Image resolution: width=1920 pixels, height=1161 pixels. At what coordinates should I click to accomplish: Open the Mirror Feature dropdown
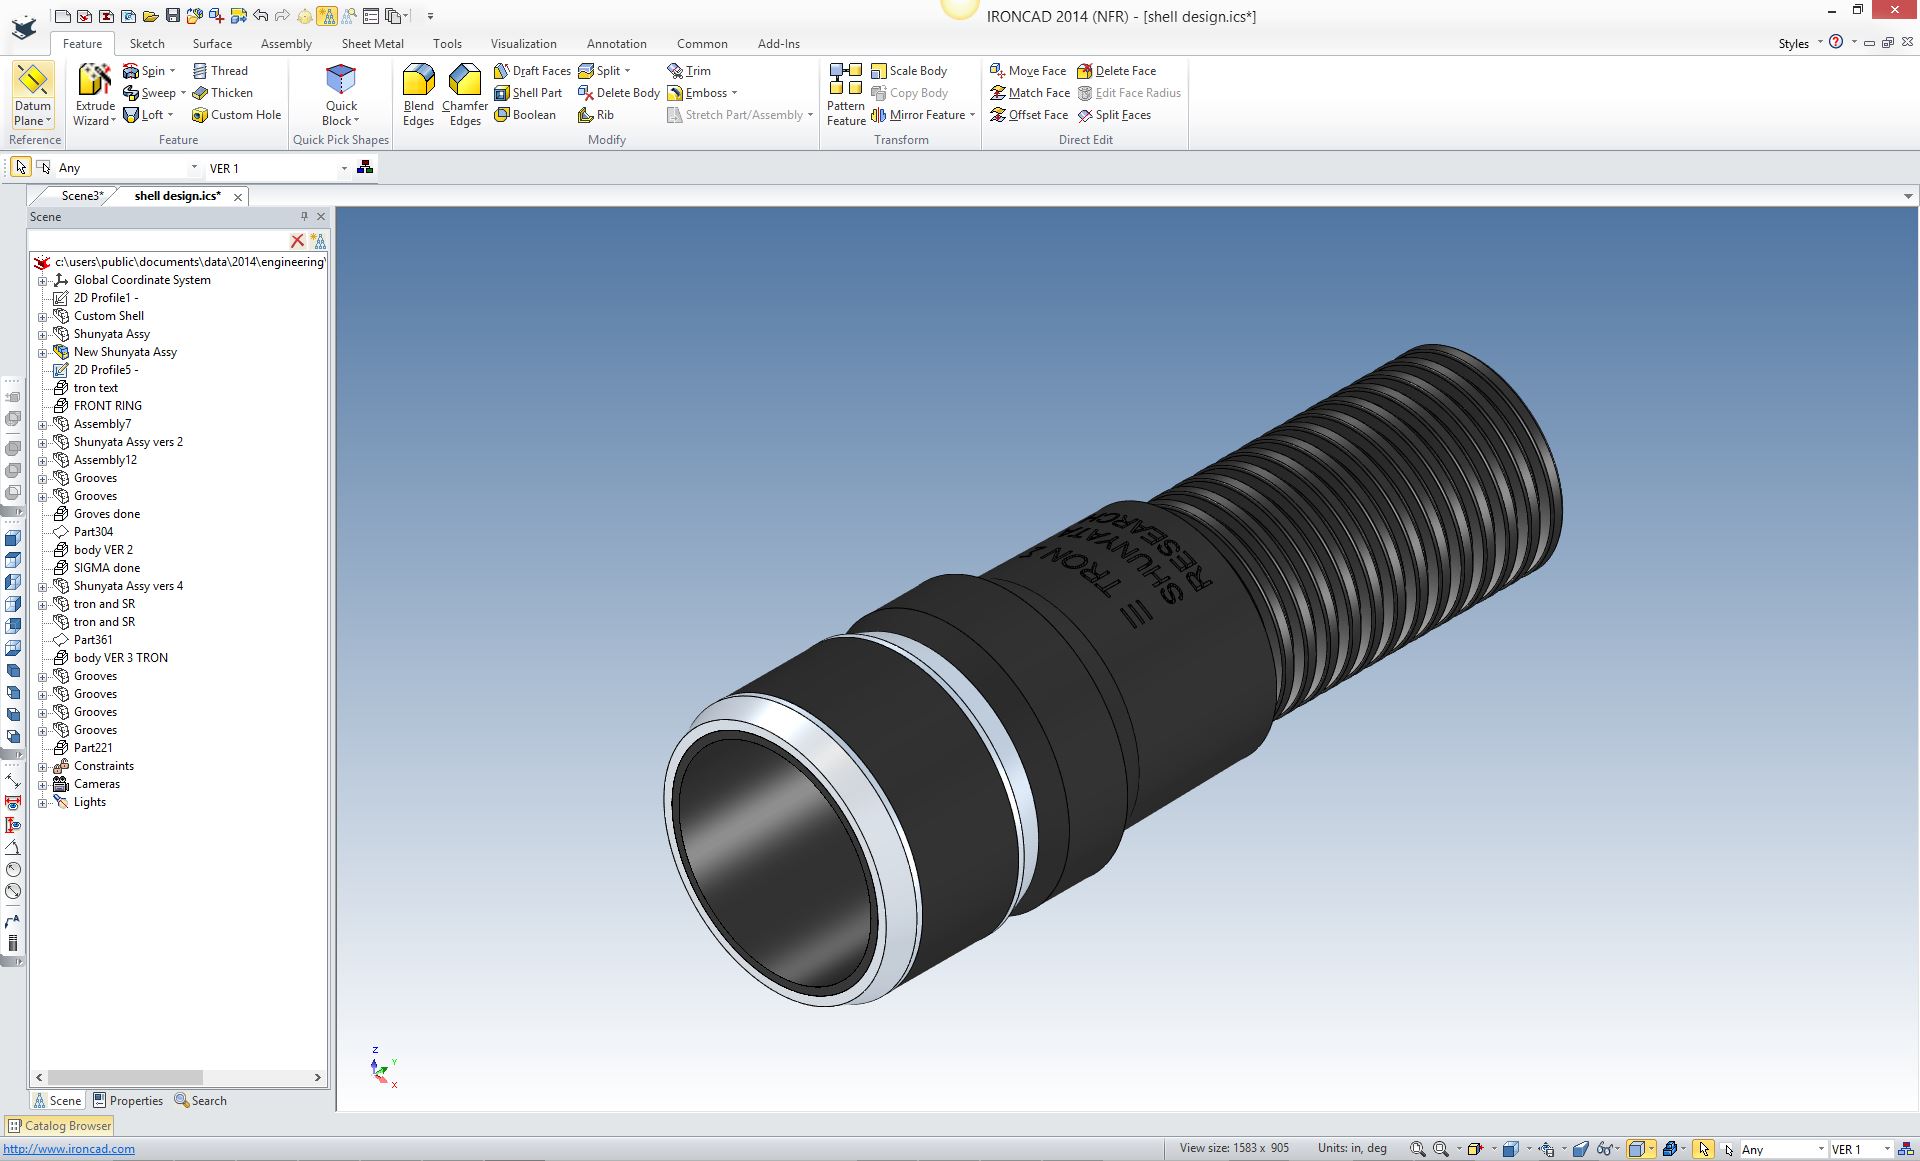(x=972, y=115)
